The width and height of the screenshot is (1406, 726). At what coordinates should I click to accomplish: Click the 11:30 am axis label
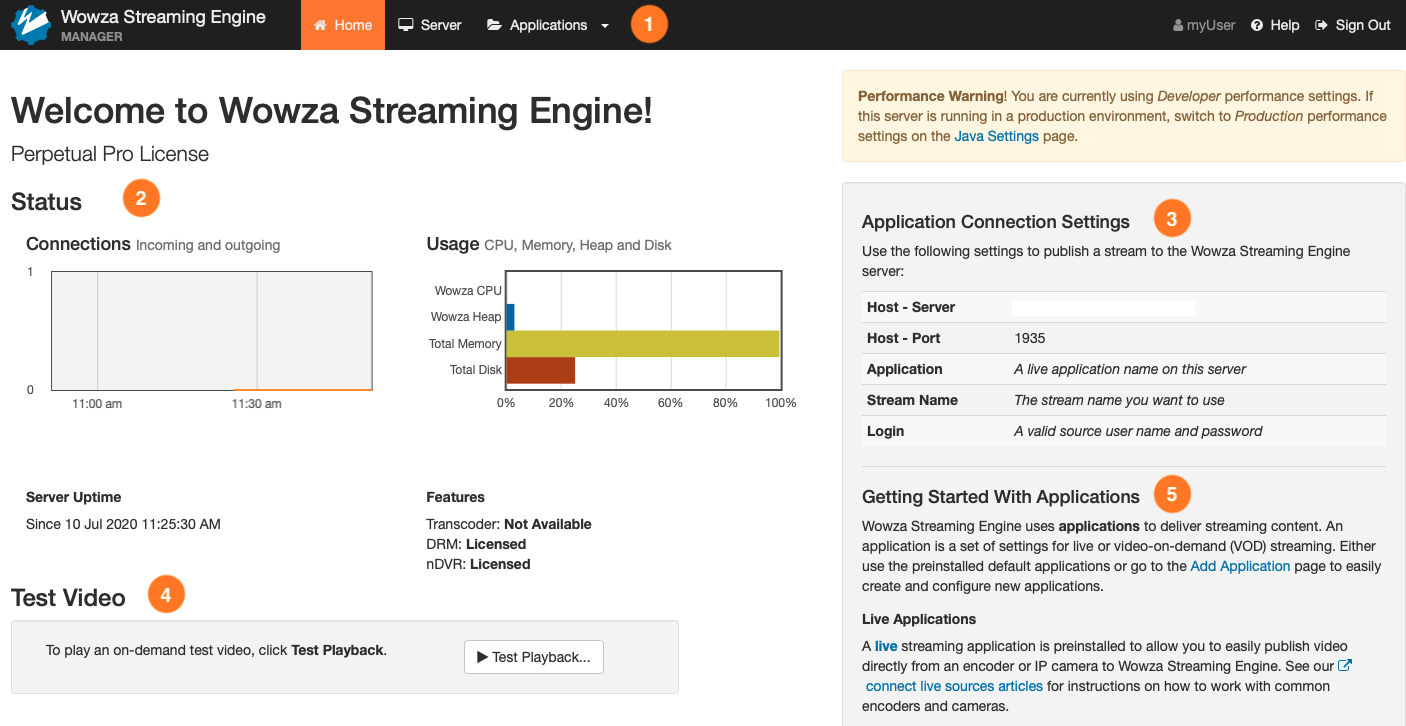point(257,404)
